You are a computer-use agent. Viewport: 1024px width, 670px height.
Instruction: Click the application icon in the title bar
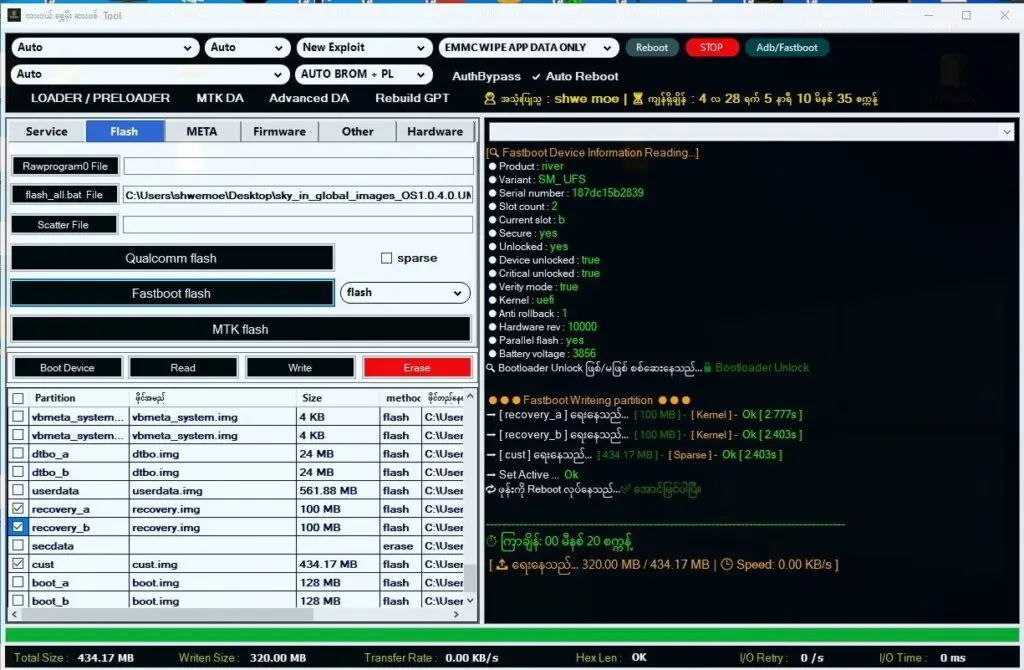pos(12,15)
